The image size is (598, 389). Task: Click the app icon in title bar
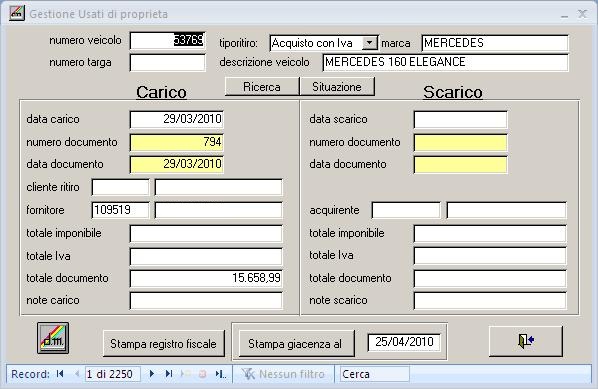tap(17, 13)
